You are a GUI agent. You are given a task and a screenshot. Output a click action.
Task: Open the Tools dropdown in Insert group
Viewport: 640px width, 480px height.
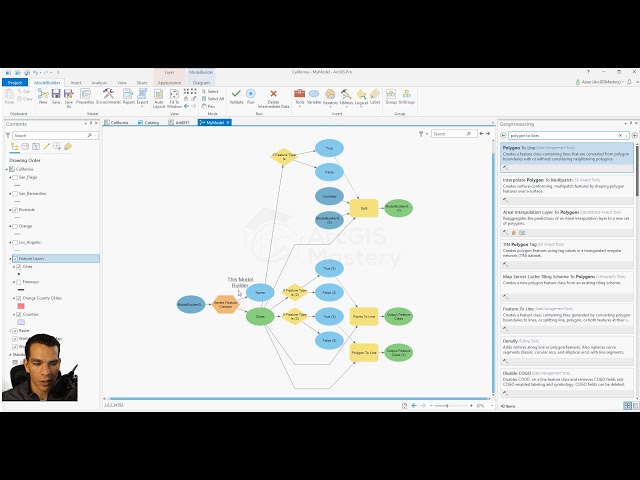pos(300,98)
